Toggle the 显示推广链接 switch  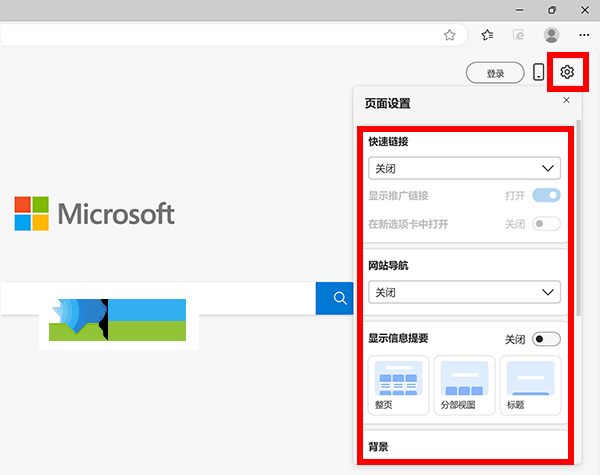click(x=546, y=196)
